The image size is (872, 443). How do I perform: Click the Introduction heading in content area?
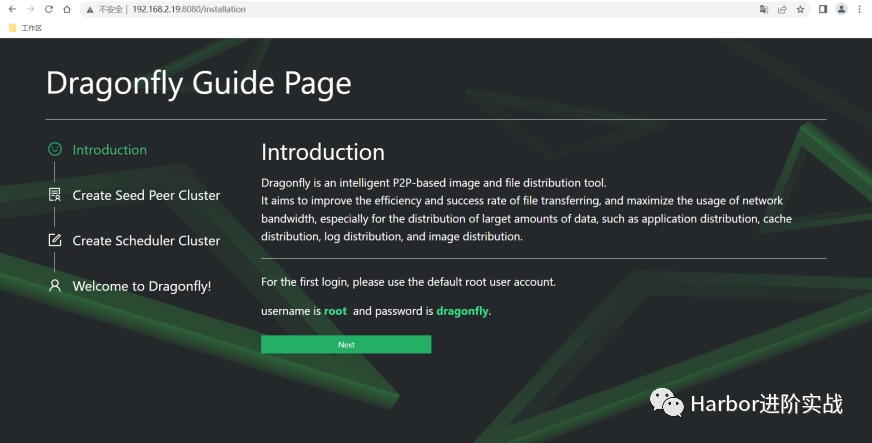323,152
